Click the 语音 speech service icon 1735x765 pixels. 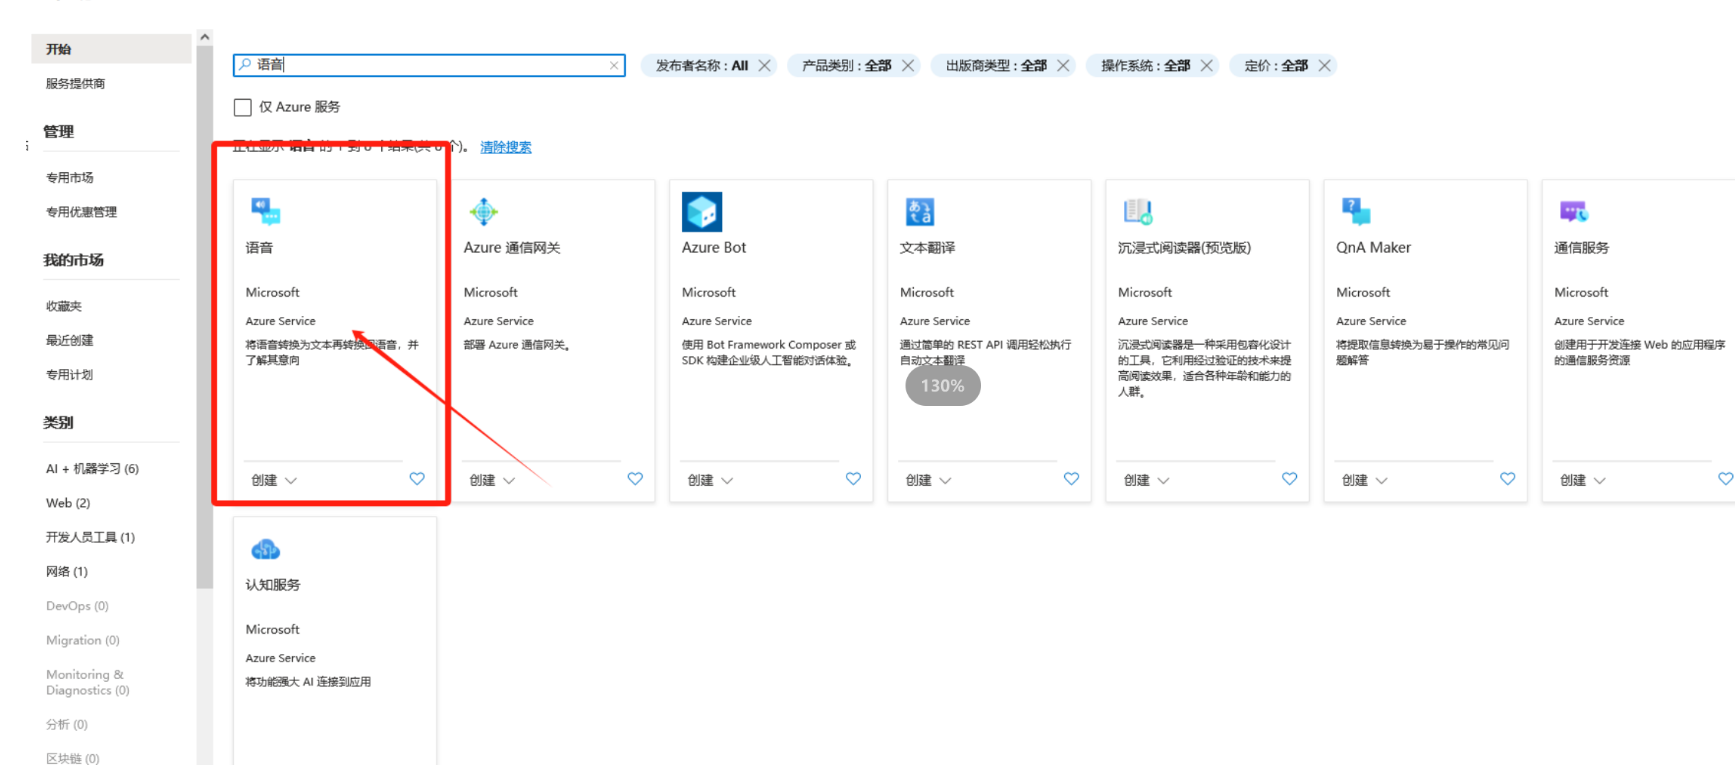pos(265,211)
